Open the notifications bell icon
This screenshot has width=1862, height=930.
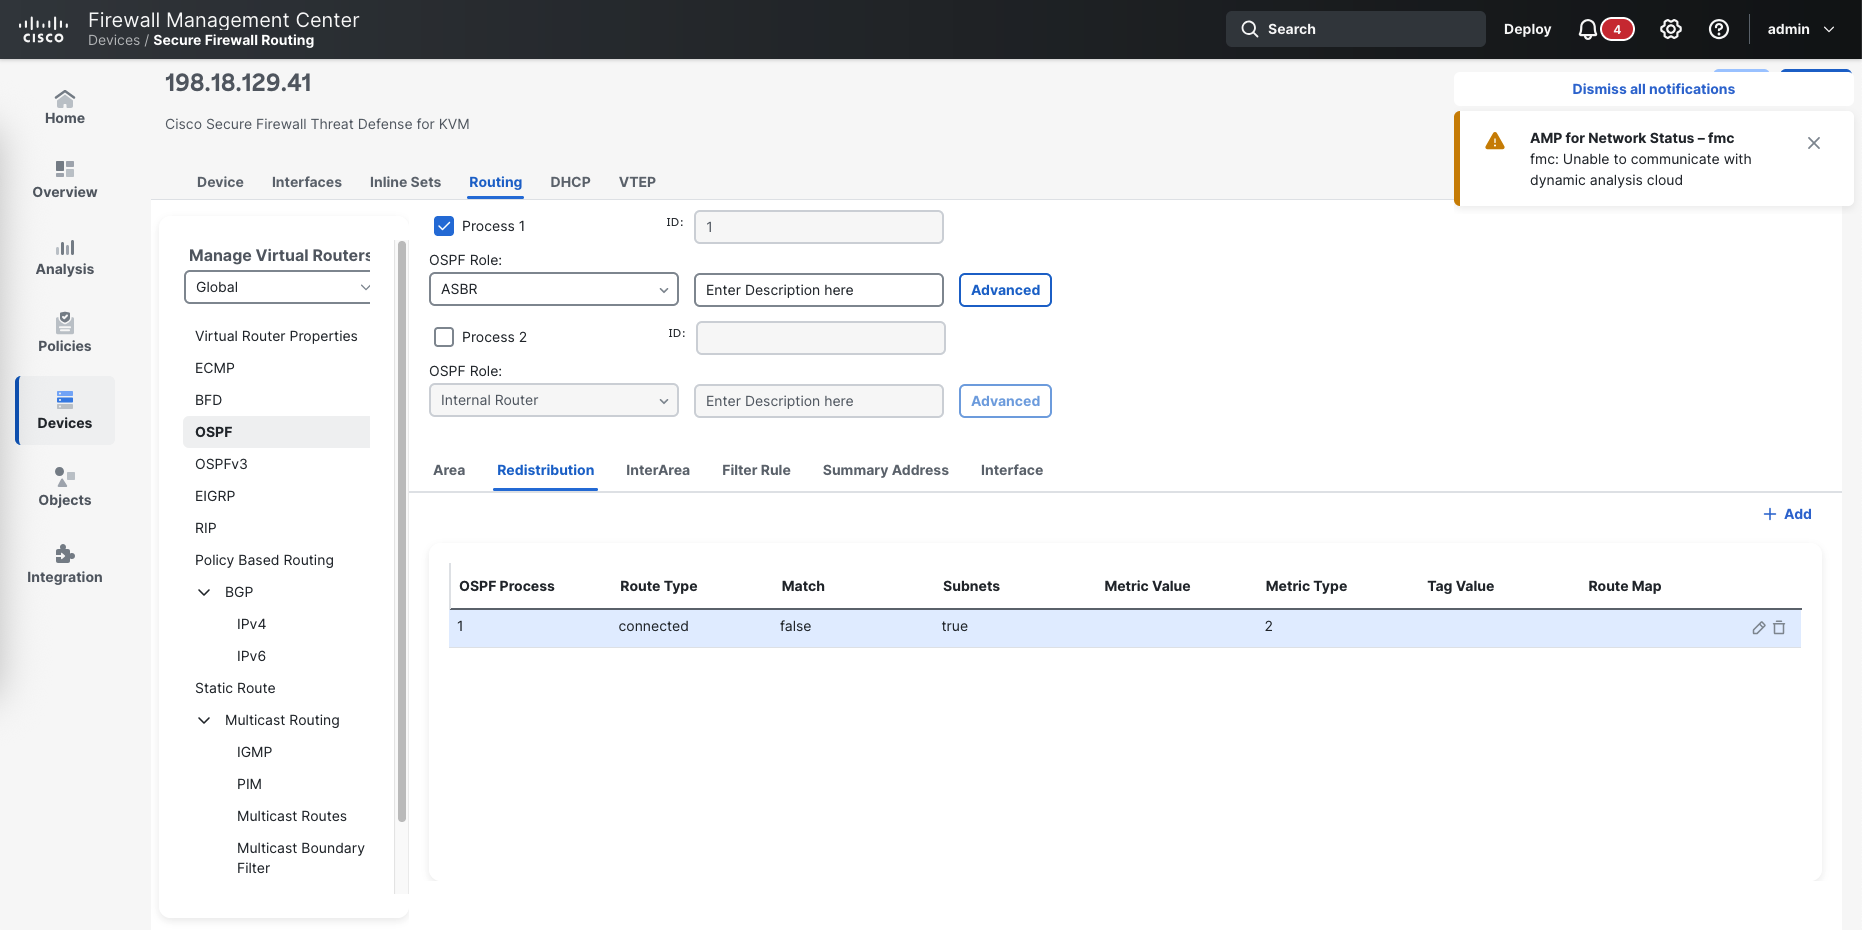1587,29
